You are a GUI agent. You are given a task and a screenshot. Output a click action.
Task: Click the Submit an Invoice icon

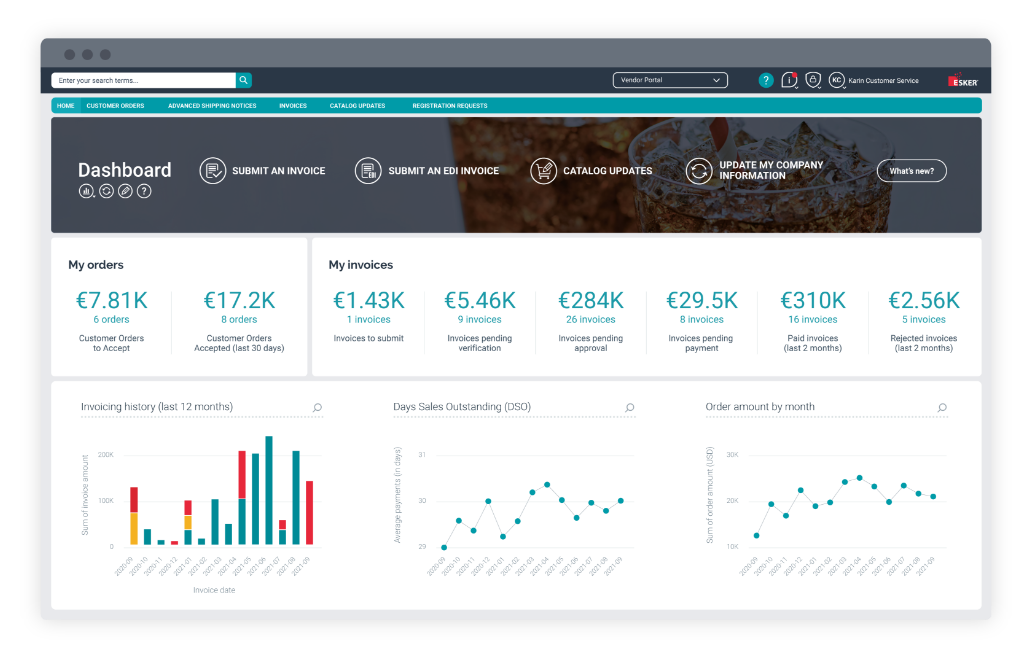click(x=213, y=171)
